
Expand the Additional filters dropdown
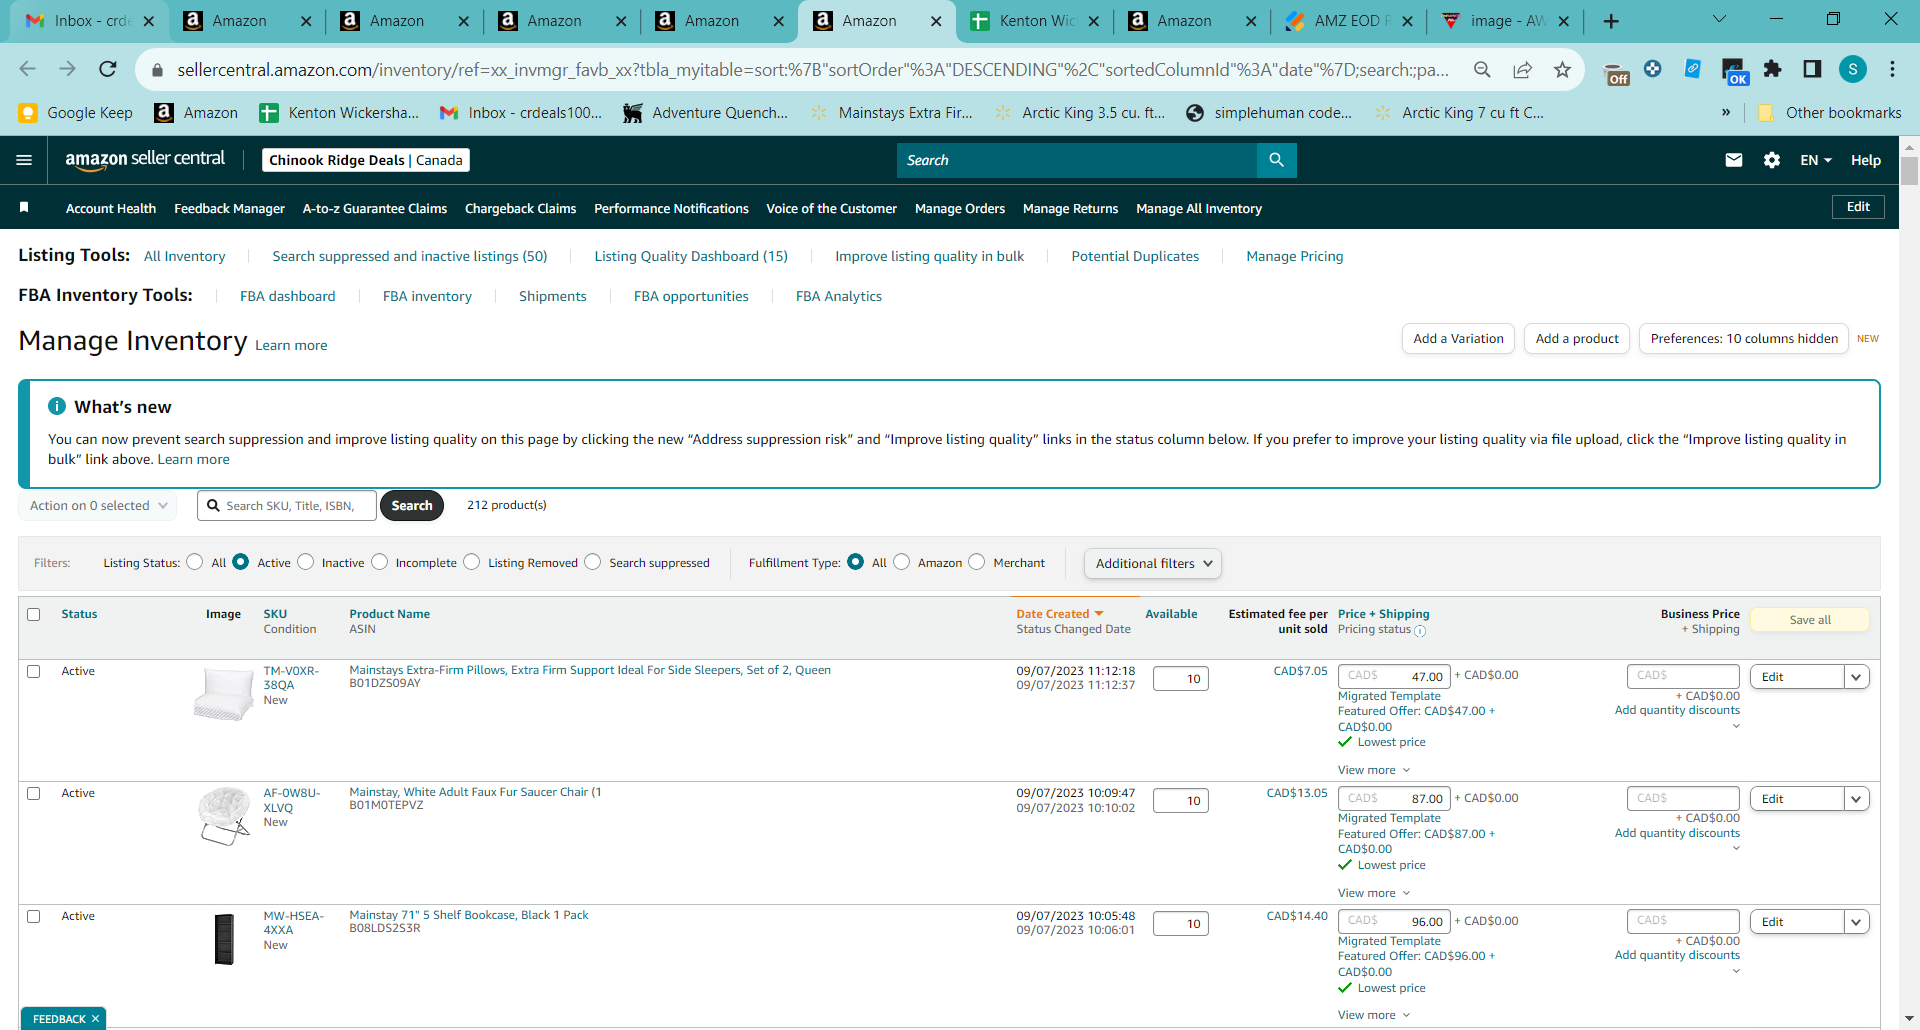coord(1153,563)
